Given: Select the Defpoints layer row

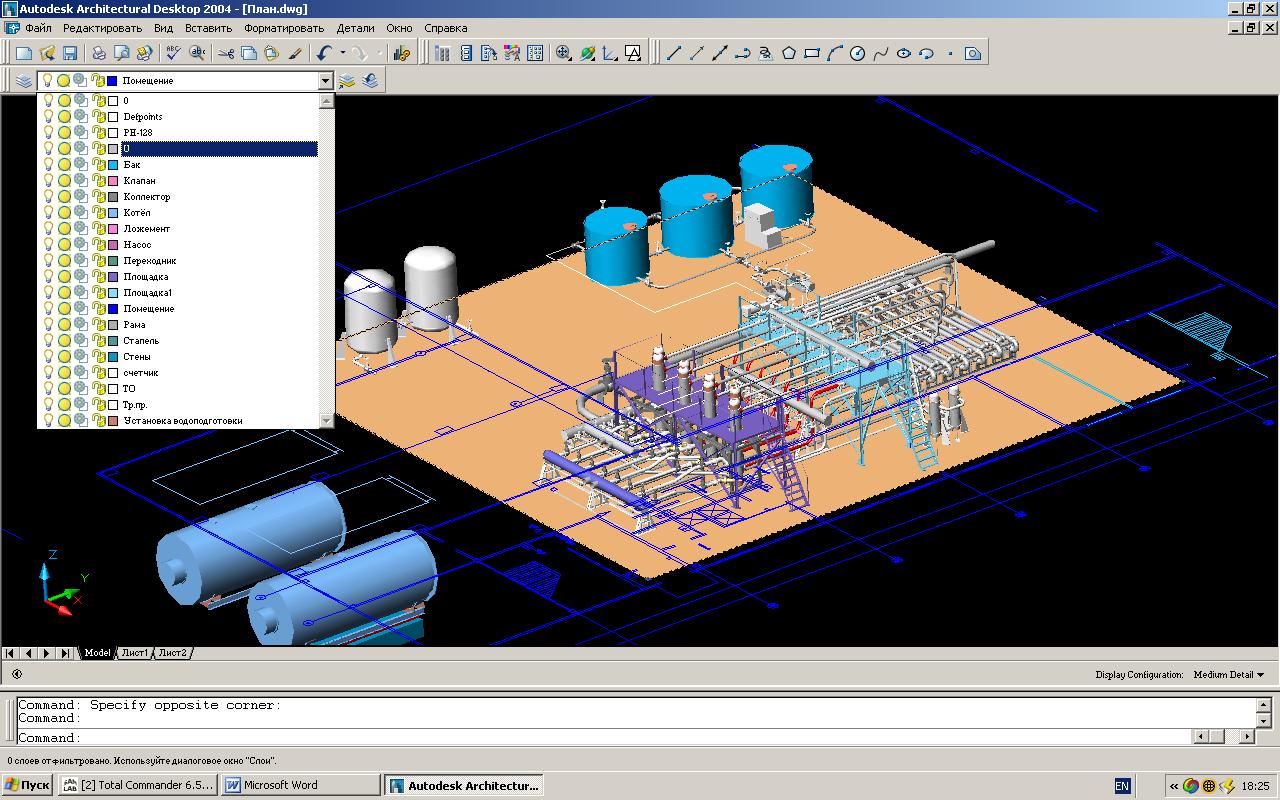Looking at the screenshot, I should coord(178,116).
